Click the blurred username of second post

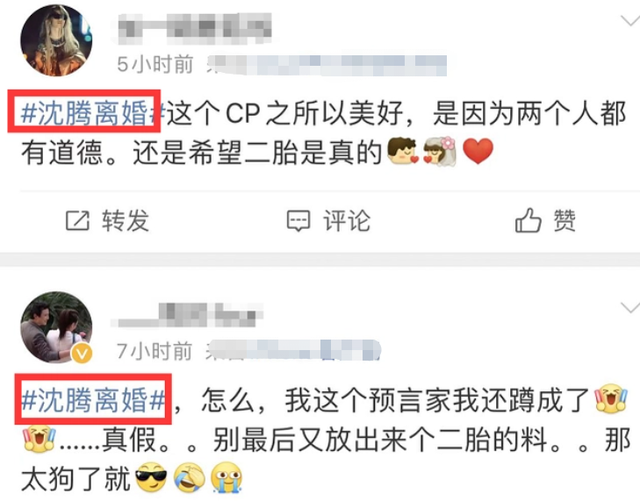point(187,315)
